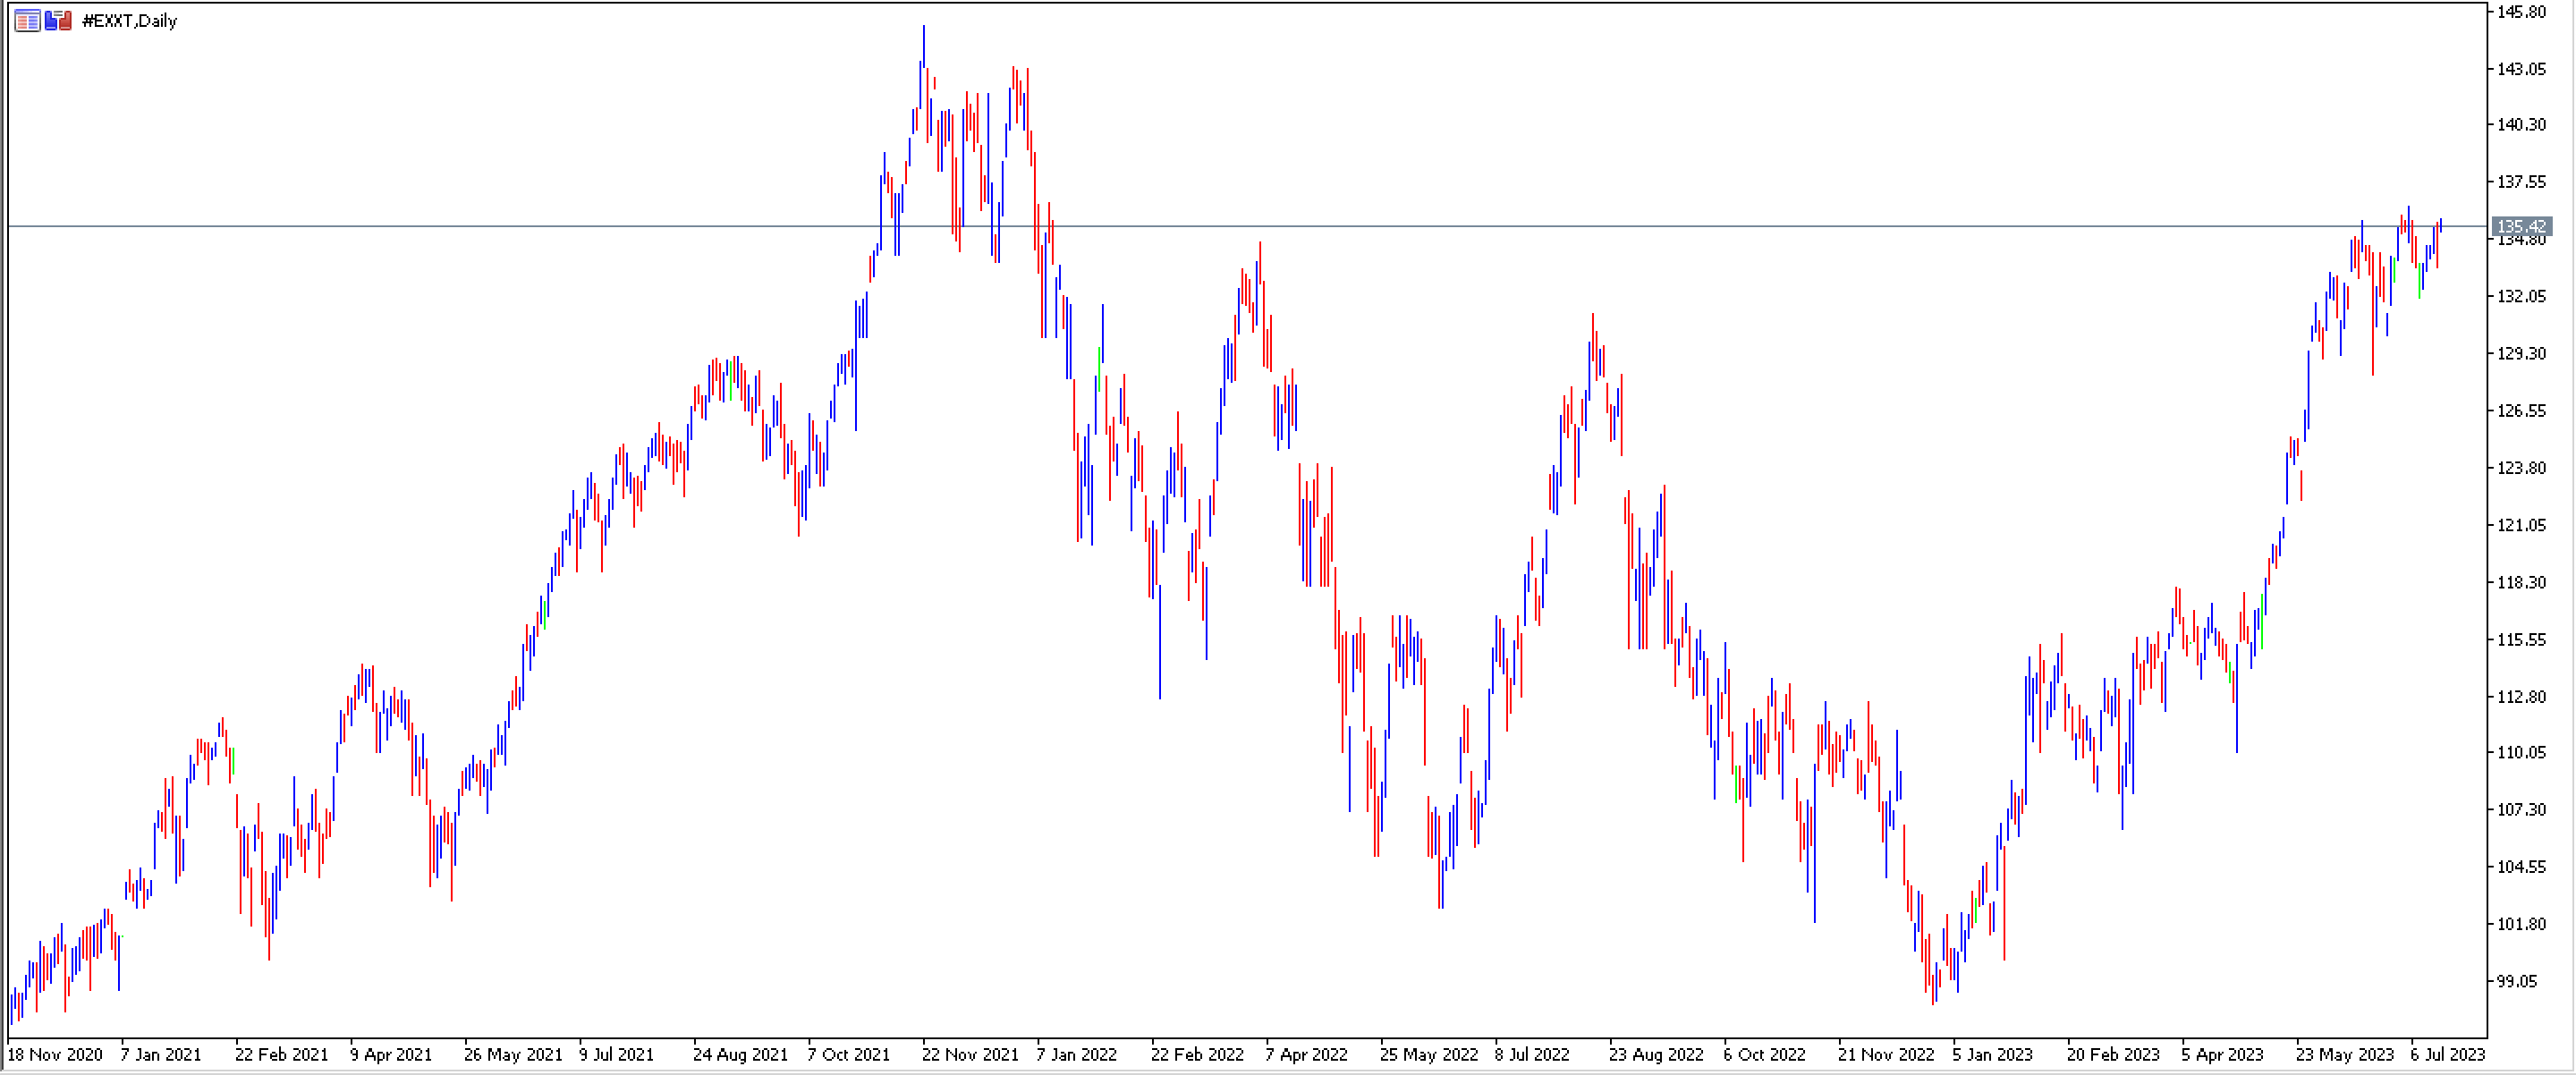
Task: Click the #EXXT,Daily chart title
Action: (x=129, y=21)
